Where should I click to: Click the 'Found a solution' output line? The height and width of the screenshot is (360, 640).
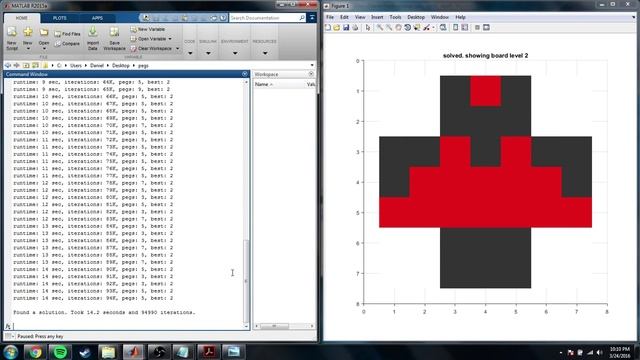coord(104,312)
